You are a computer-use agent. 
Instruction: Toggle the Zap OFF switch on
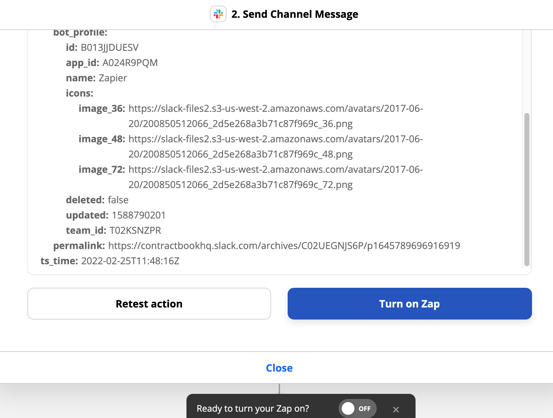(357, 408)
